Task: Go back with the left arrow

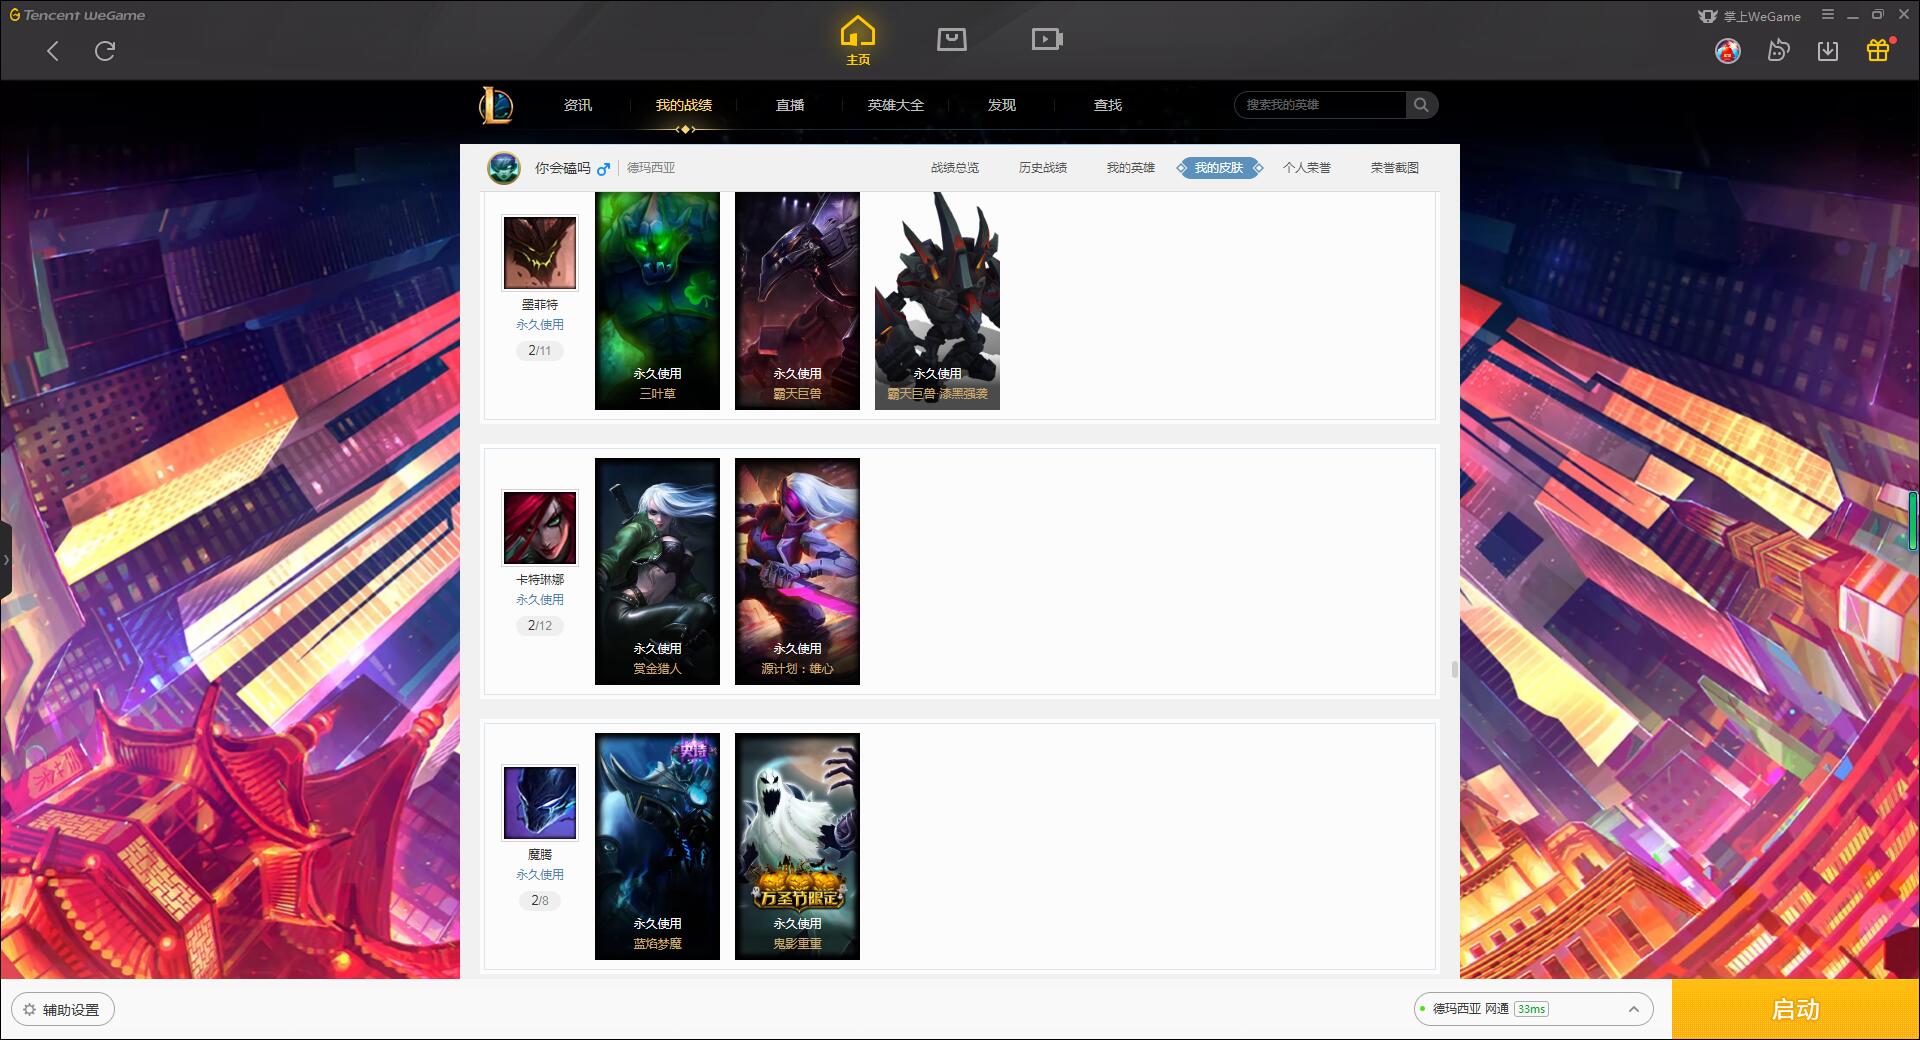Action: 53,51
